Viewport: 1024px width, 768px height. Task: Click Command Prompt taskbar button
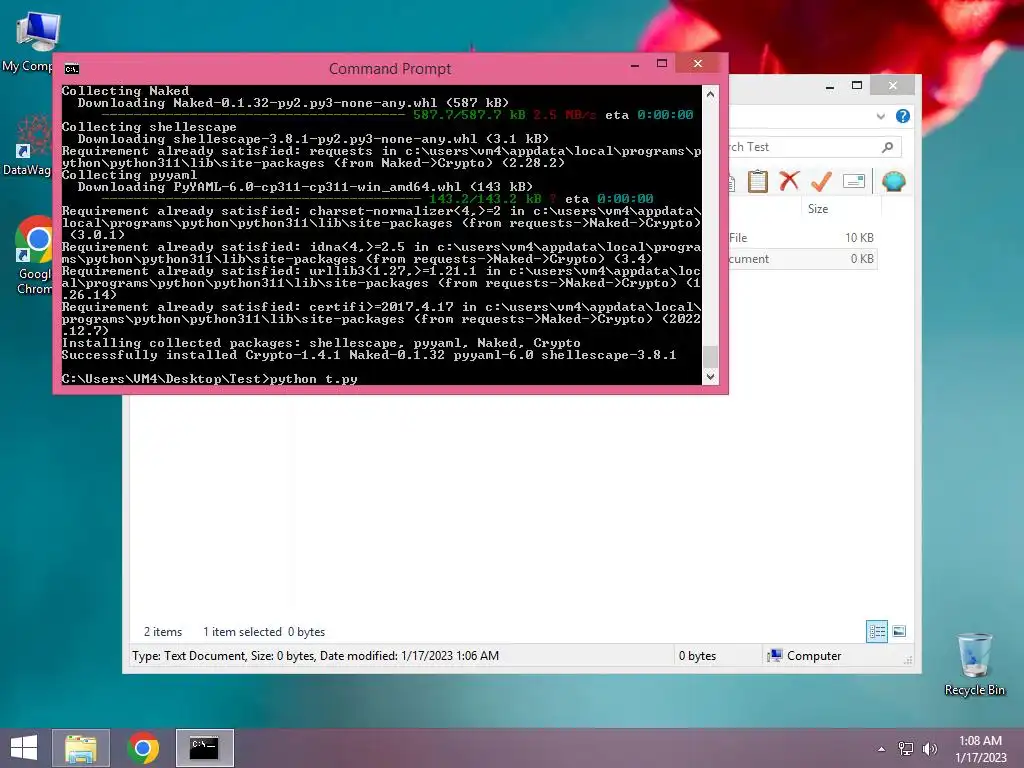(x=204, y=748)
